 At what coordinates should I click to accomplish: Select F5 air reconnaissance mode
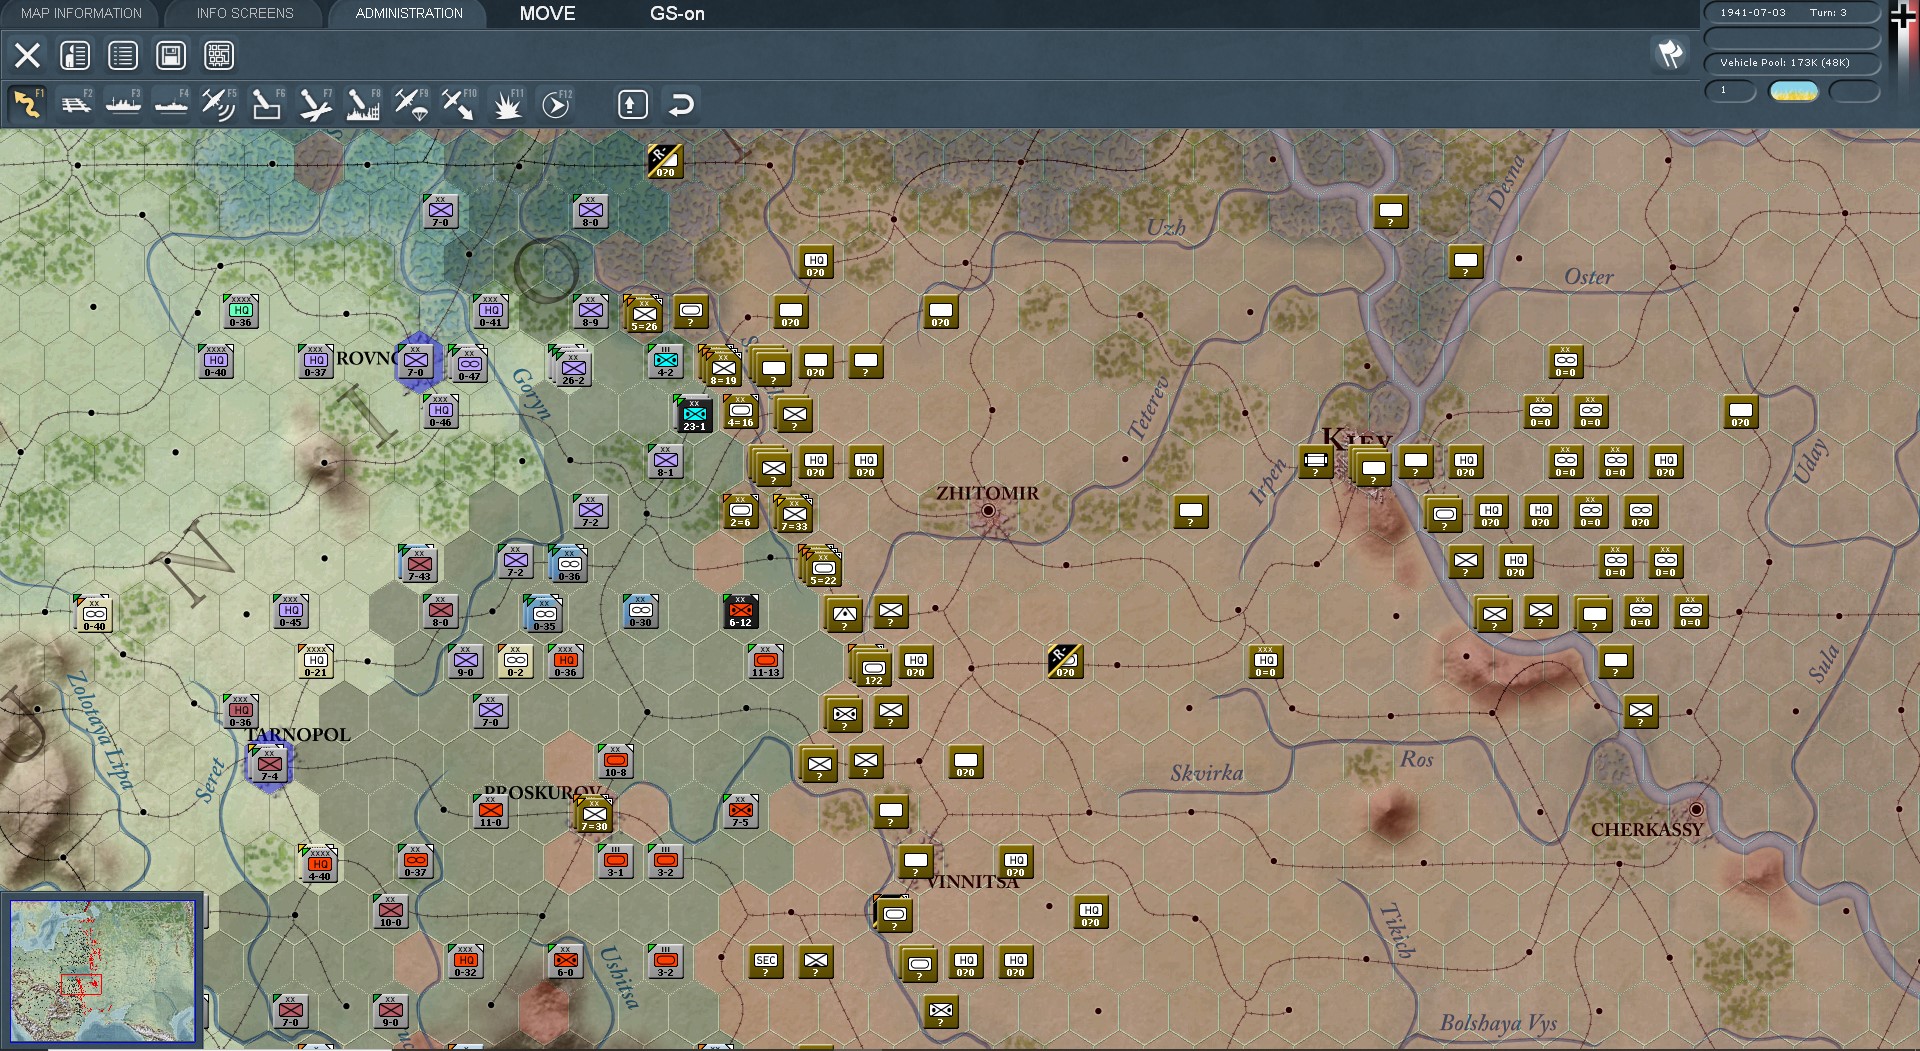219,104
